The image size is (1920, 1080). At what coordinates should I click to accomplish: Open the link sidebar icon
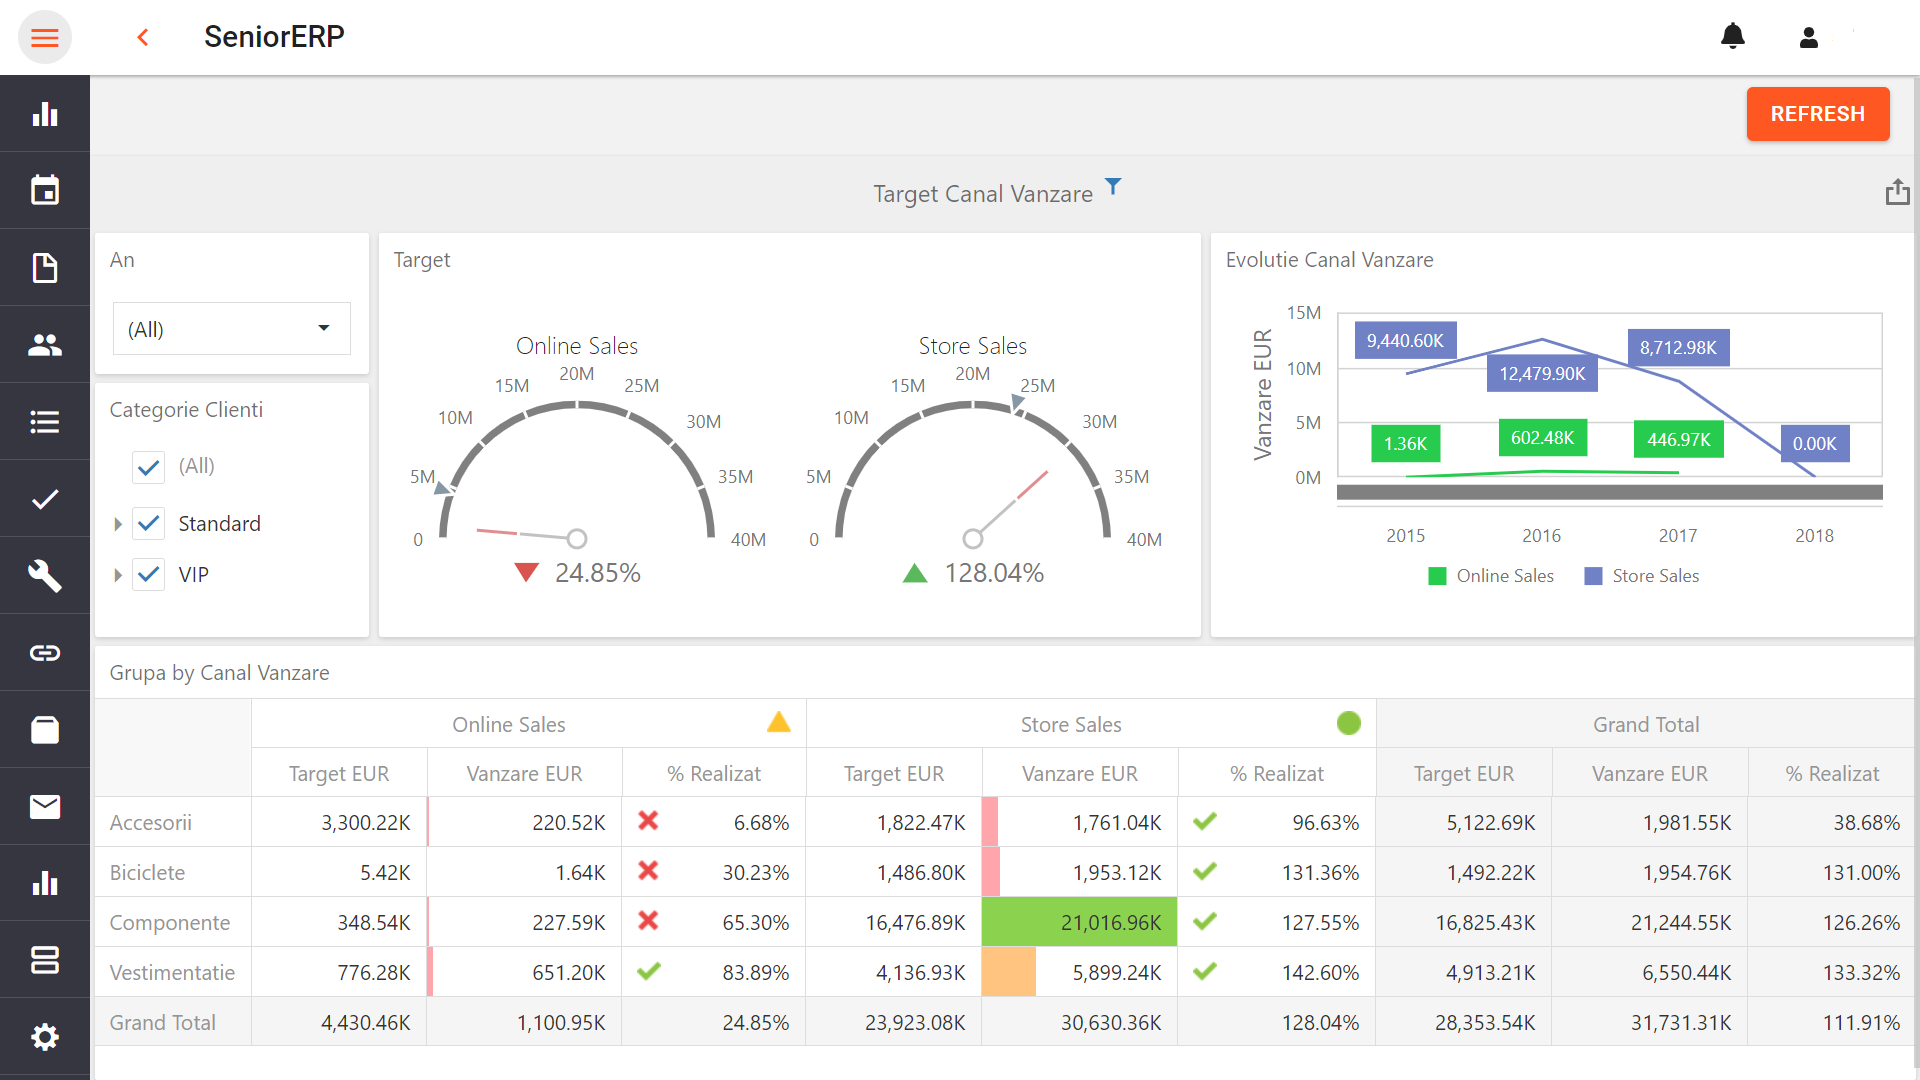[x=45, y=653]
